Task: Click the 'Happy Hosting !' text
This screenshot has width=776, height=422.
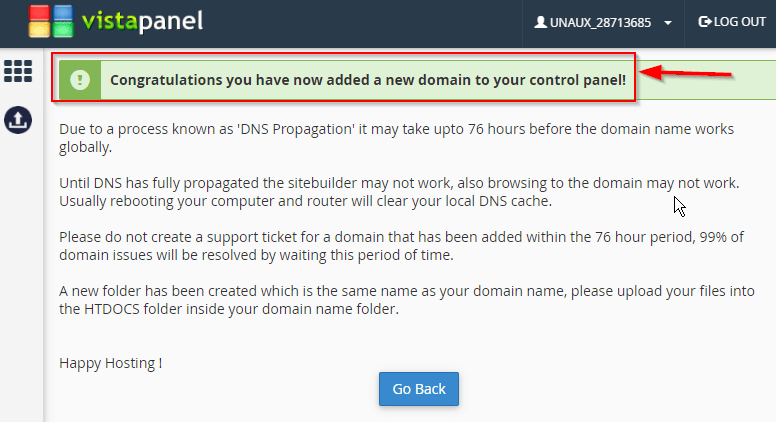Action: pyautogui.click(x=110, y=363)
